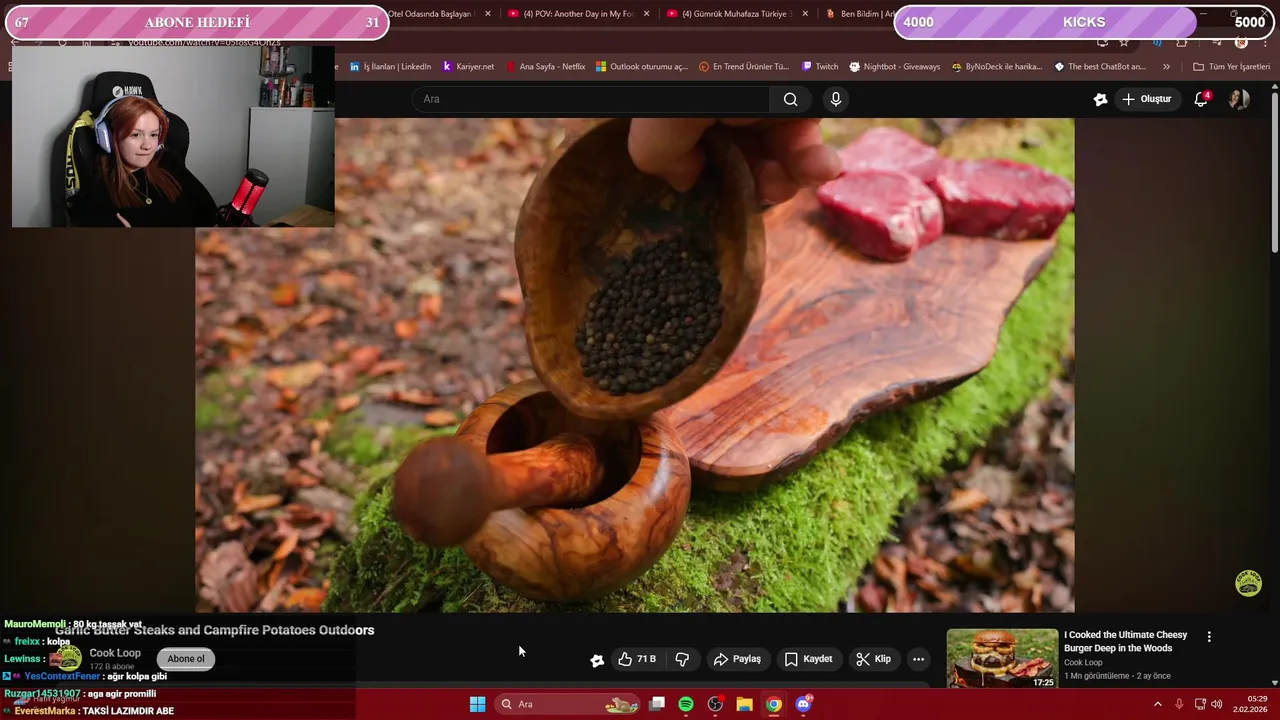Image resolution: width=1280 pixels, height=720 pixels.
Task: Open Spotify from the taskbar
Action: pos(686,704)
